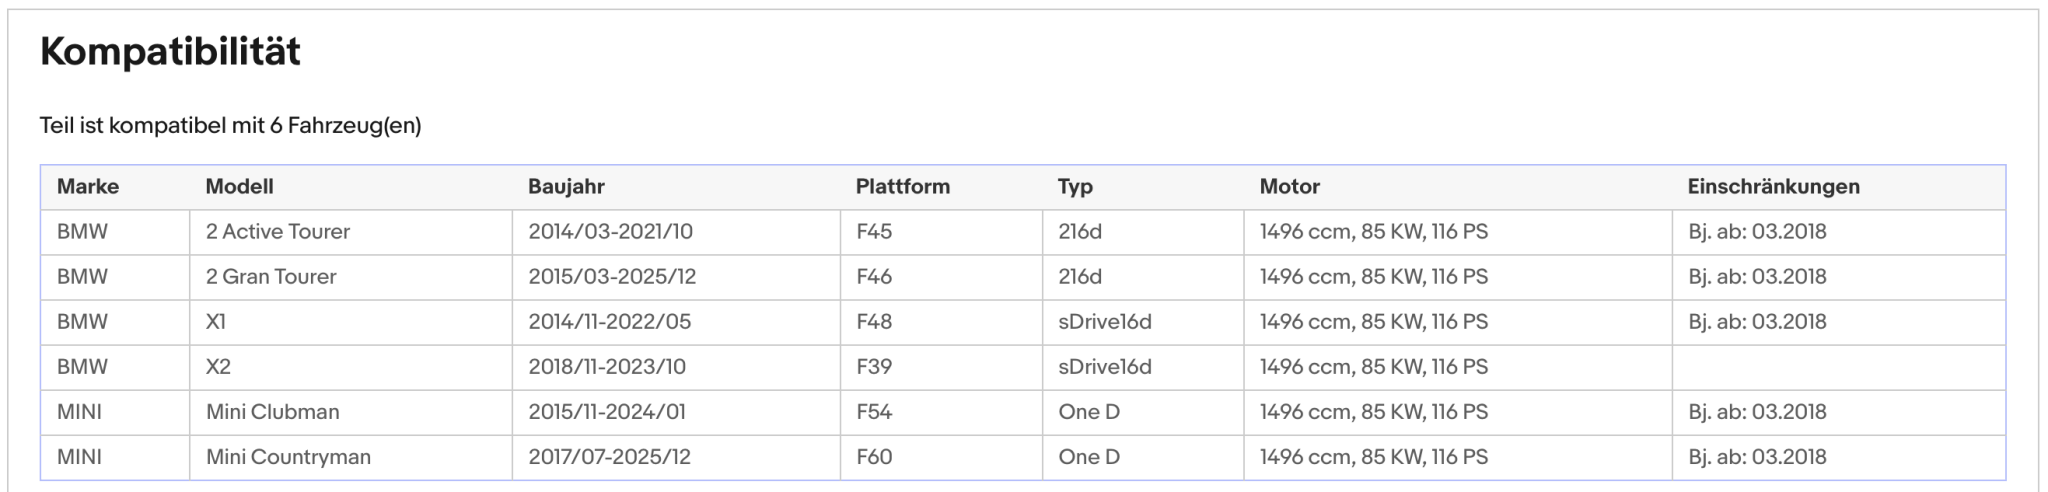Viewport: 2048px width, 492px height.
Task: Click the Baujahr column header
Action: (566, 187)
